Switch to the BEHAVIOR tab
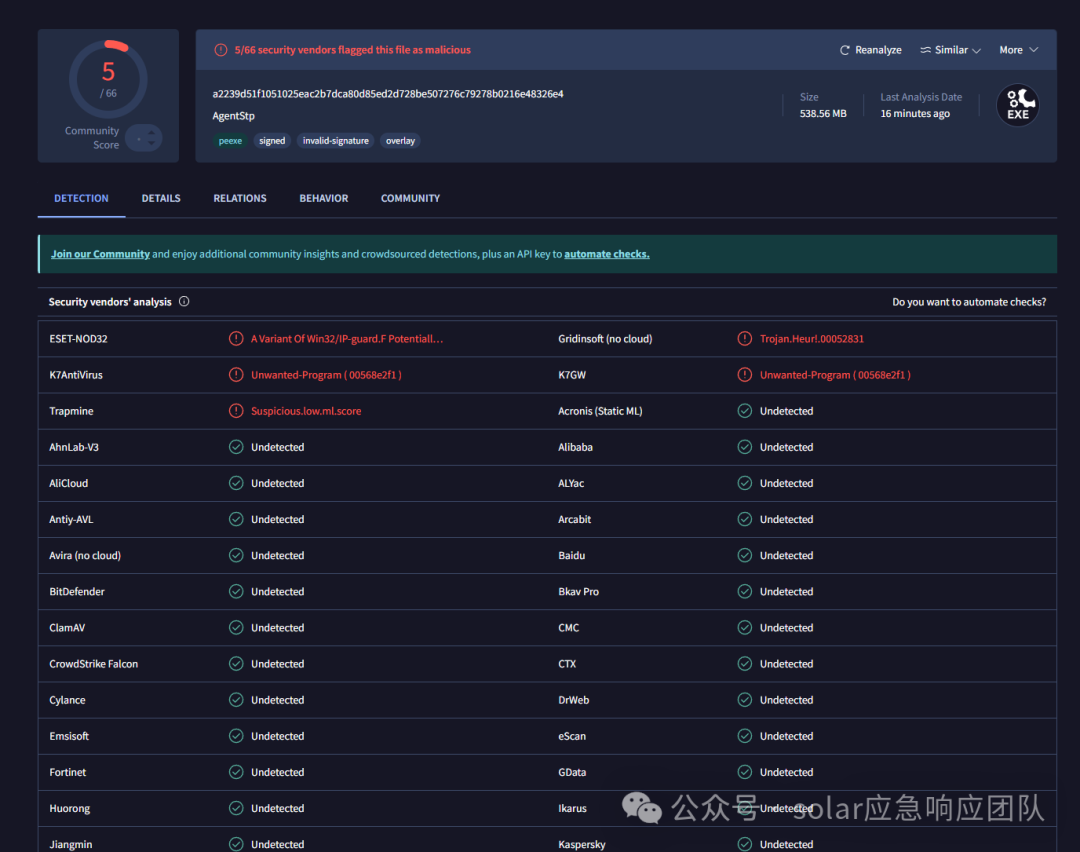 coord(324,198)
